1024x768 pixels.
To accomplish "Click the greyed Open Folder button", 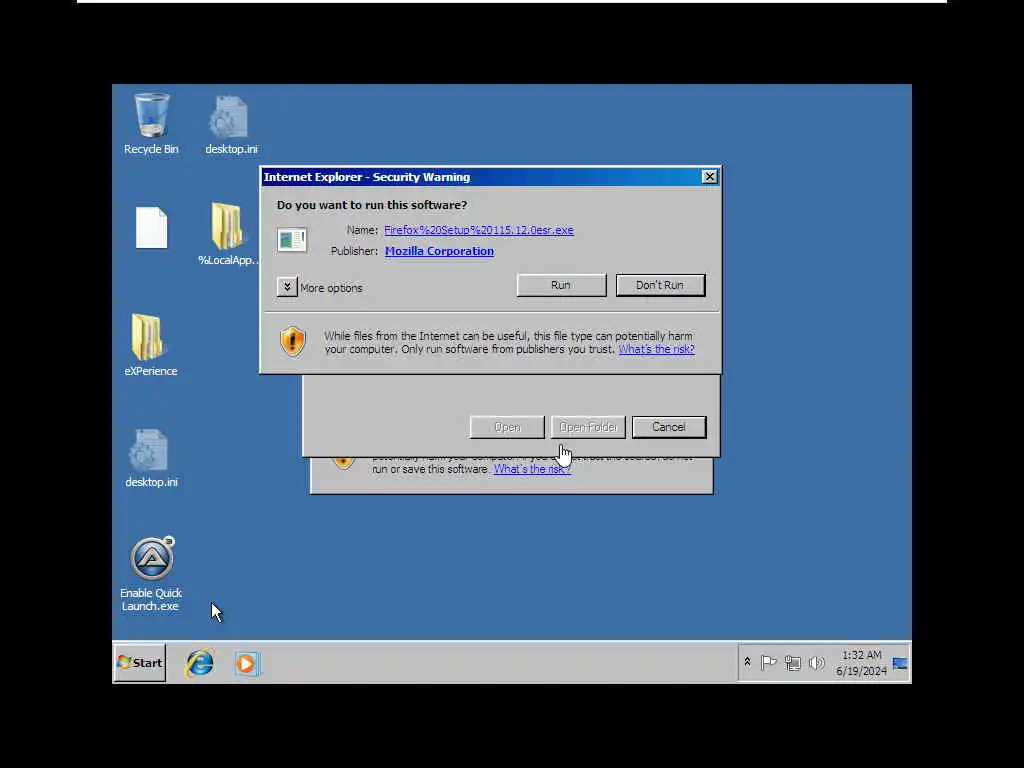I will coord(588,427).
